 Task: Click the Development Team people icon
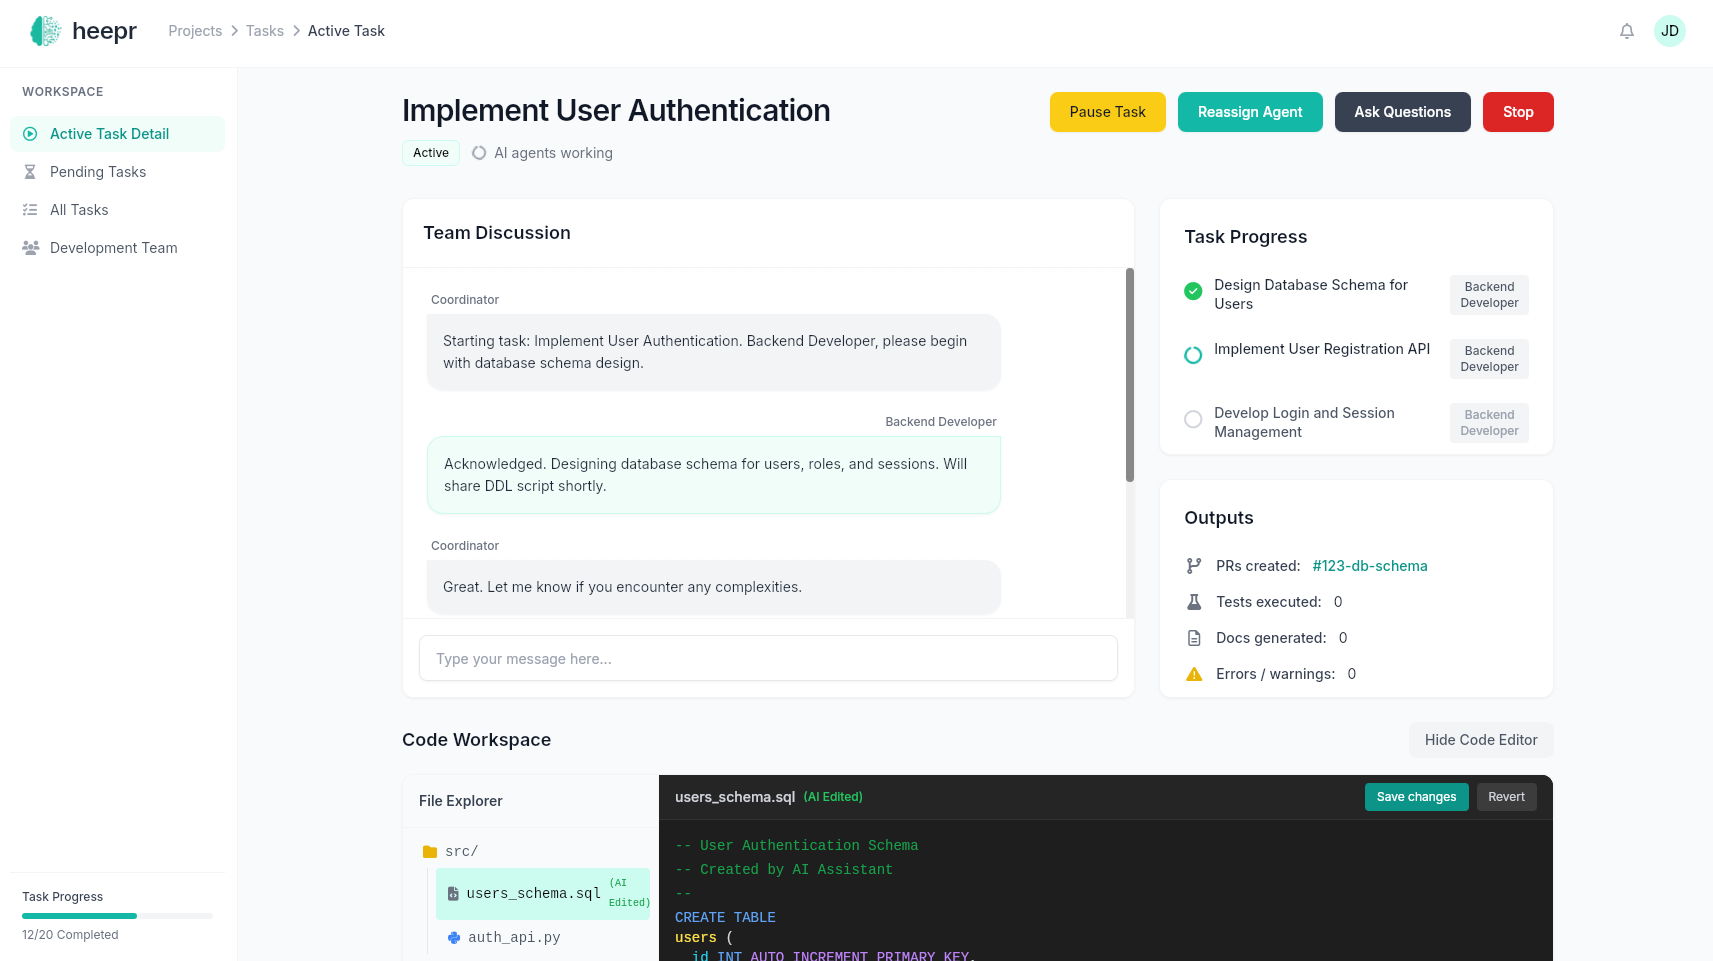pos(30,247)
